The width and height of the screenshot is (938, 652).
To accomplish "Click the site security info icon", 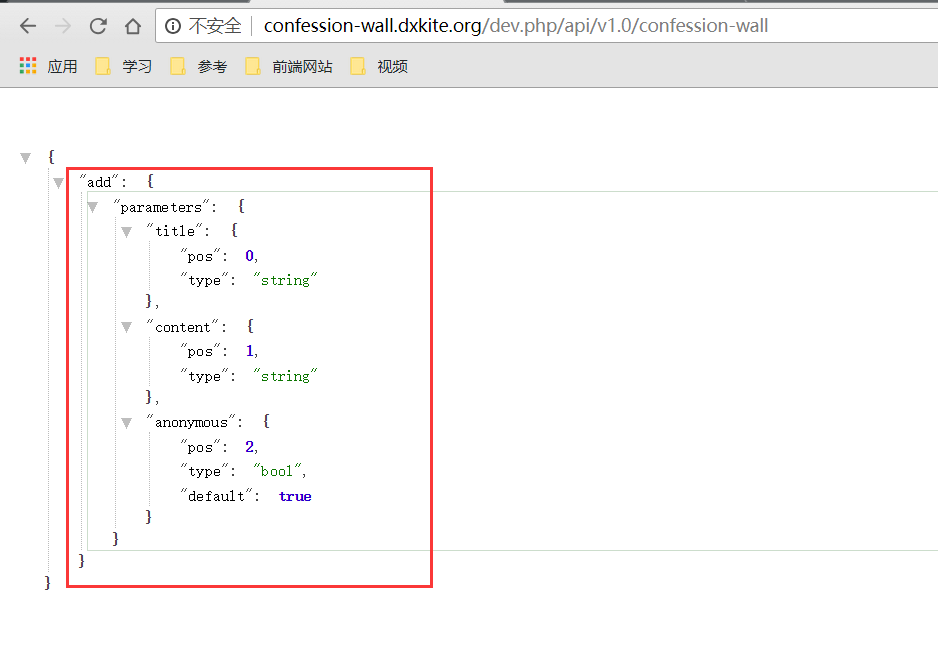I will (x=174, y=26).
